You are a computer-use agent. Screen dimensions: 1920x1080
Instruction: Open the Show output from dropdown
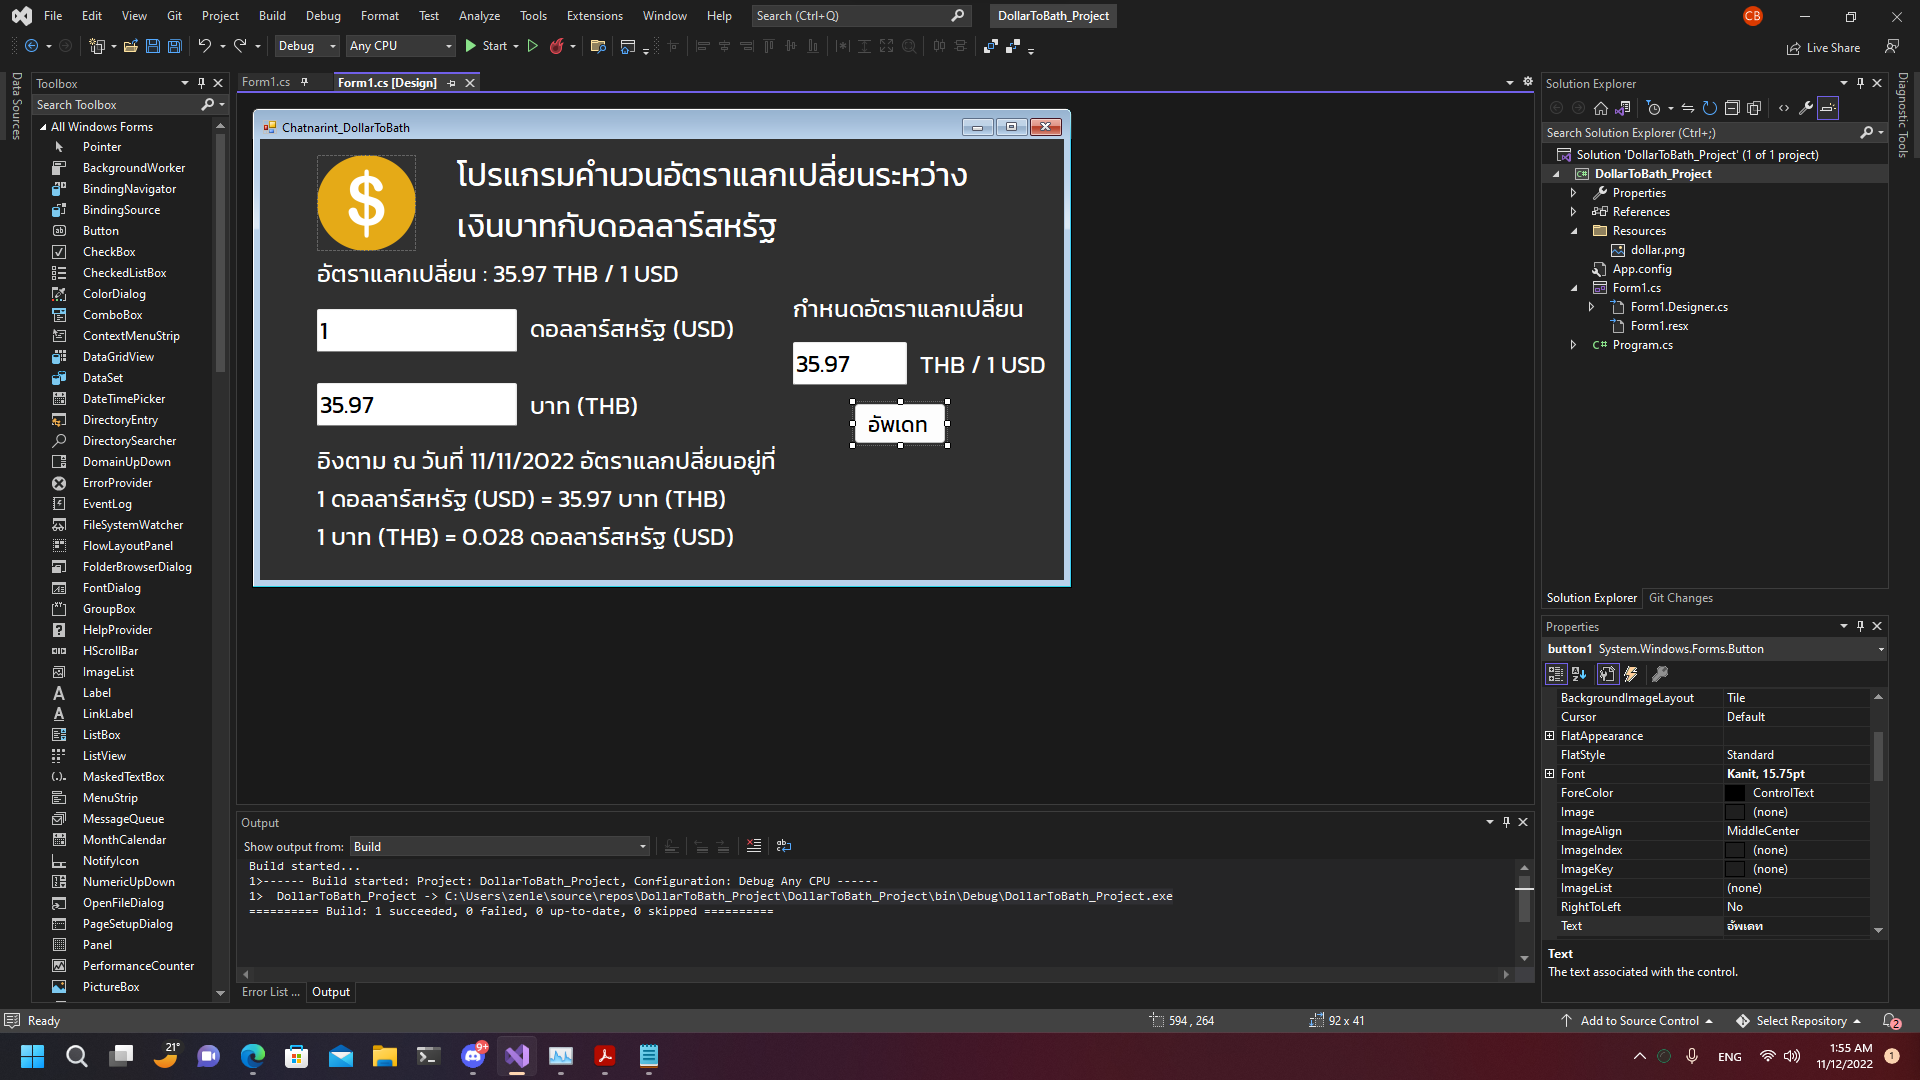click(x=641, y=846)
